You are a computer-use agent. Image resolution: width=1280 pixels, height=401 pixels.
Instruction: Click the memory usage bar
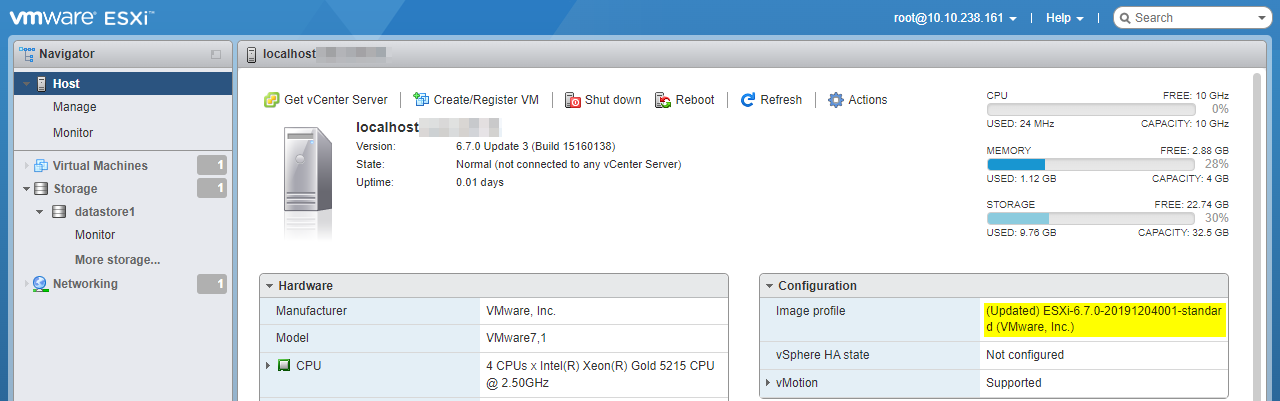pos(1090,164)
